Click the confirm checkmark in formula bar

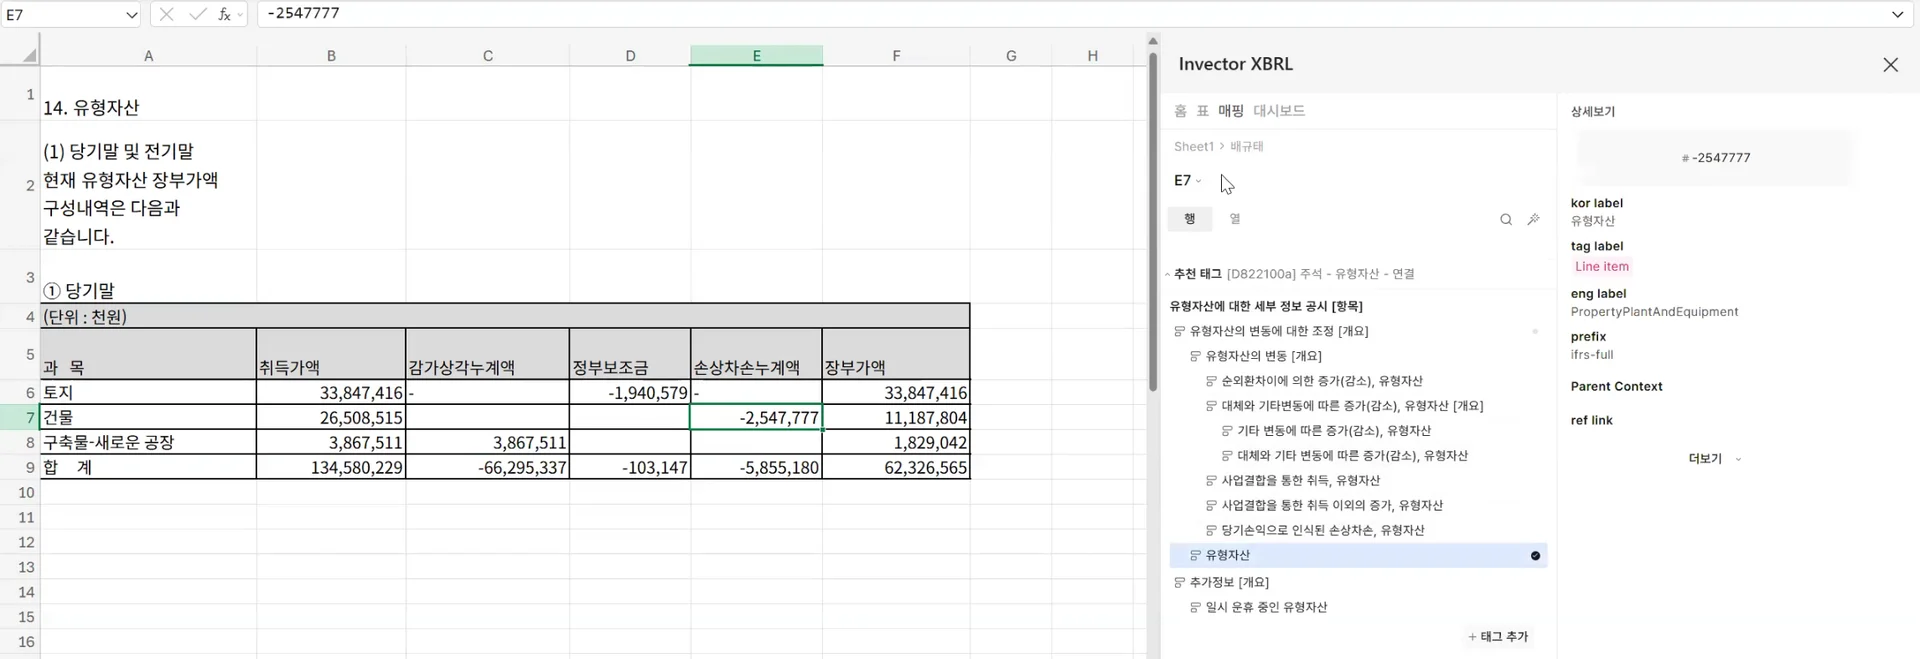(x=198, y=14)
